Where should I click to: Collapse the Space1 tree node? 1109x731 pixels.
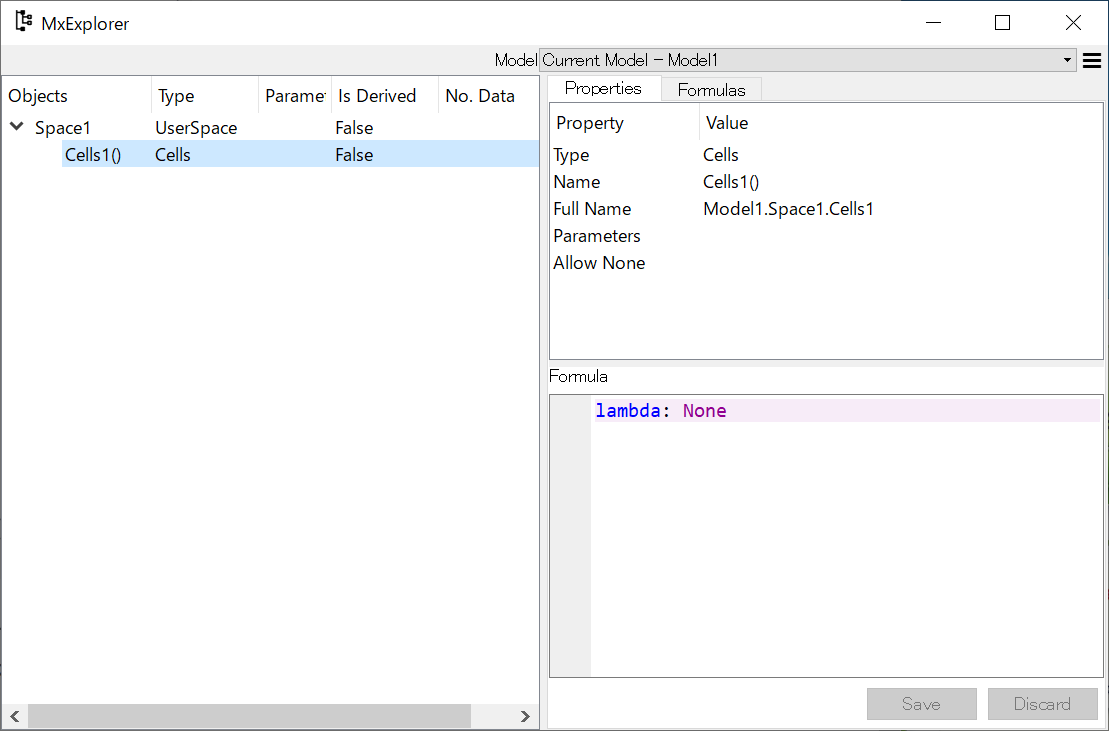(17, 127)
